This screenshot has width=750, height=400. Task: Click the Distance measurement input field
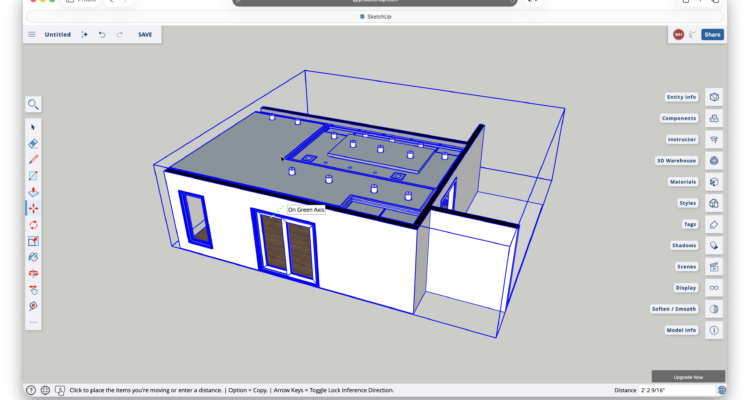pyautogui.click(x=677, y=390)
